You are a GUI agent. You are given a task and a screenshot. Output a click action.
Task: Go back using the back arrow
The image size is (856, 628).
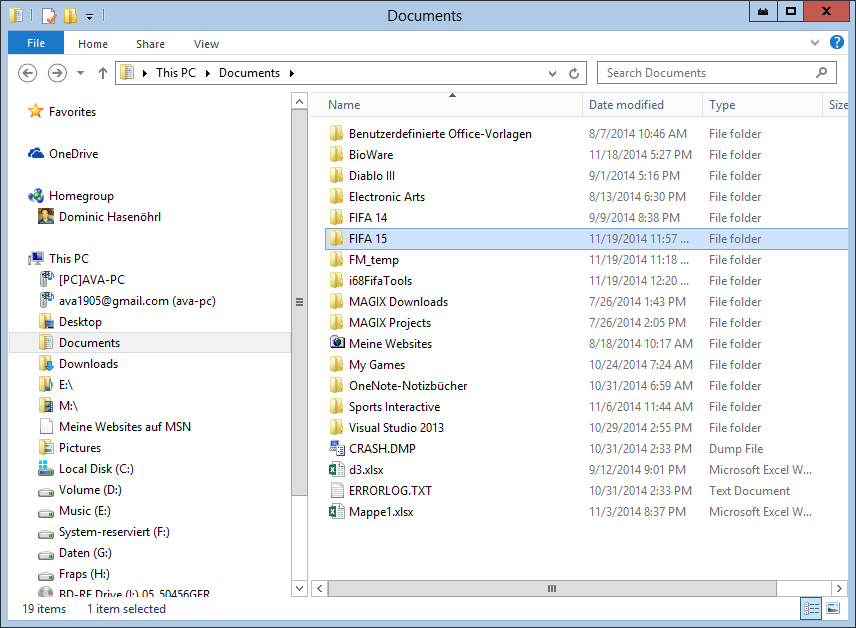pos(28,73)
